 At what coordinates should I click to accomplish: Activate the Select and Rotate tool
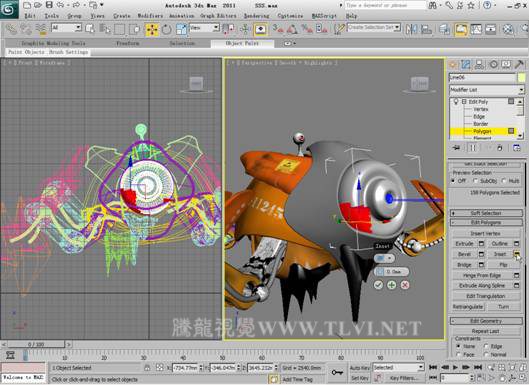click(x=167, y=30)
